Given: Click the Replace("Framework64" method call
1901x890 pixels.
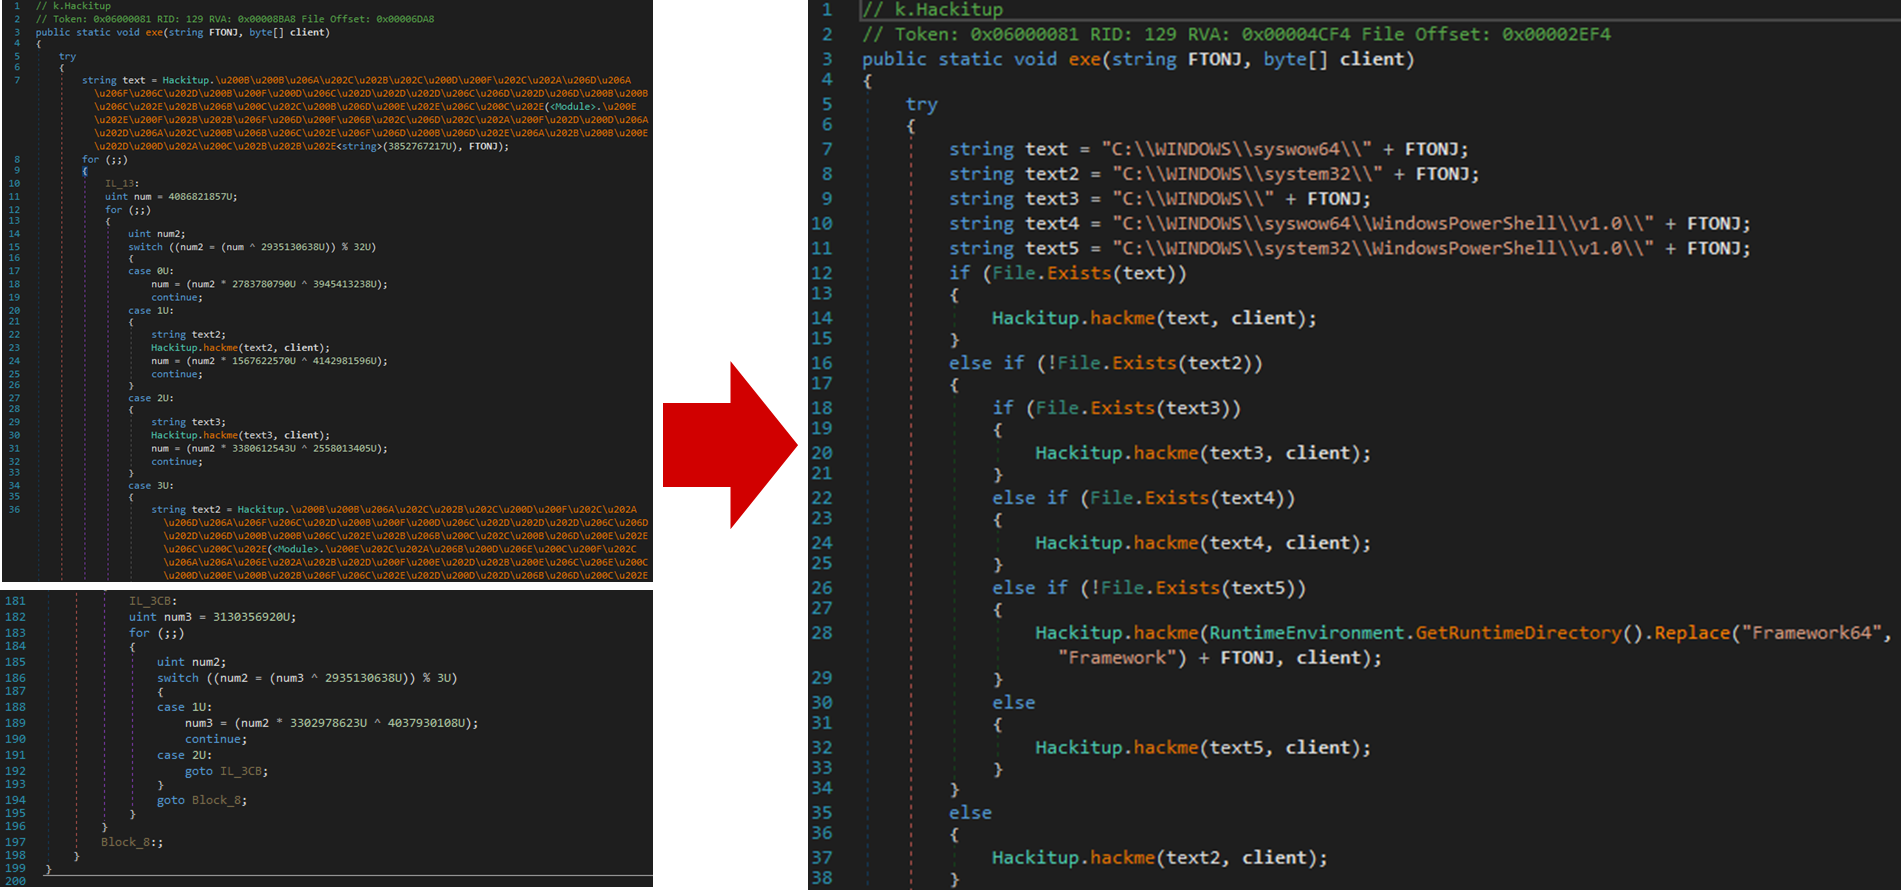Looking at the screenshot, I should pyautogui.click(x=1771, y=633).
